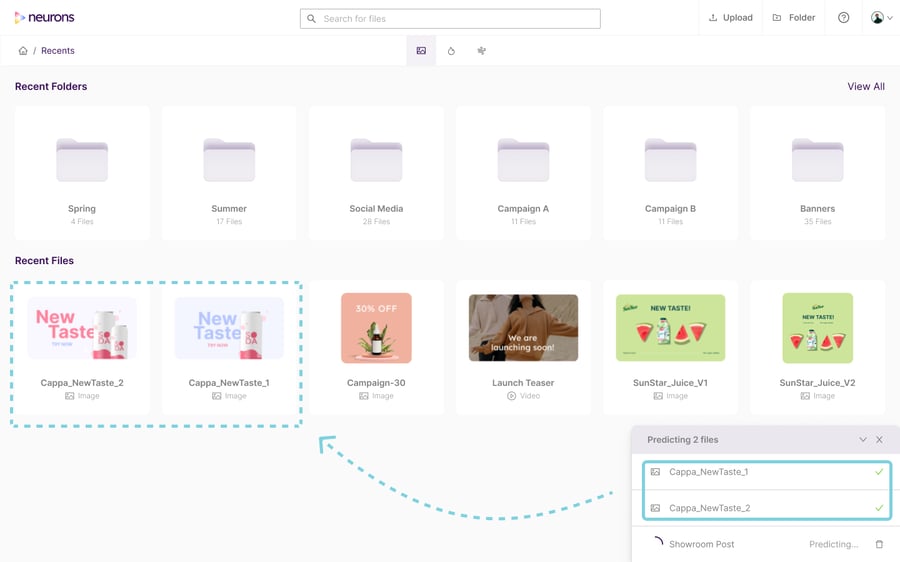
Task: Open the third toolbar tab icon
Action: pyautogui.click(x=481, y=51)
